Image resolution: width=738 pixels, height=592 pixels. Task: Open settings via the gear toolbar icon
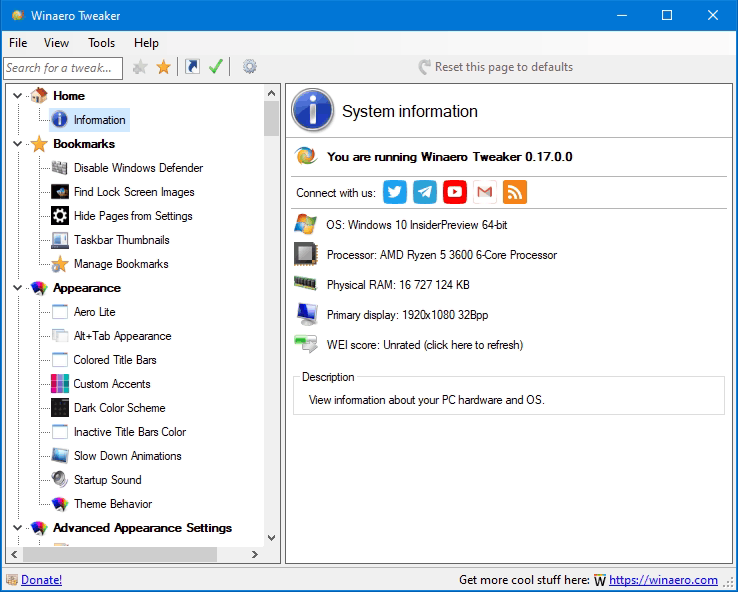pyautogui.click(x=249, y=67)
